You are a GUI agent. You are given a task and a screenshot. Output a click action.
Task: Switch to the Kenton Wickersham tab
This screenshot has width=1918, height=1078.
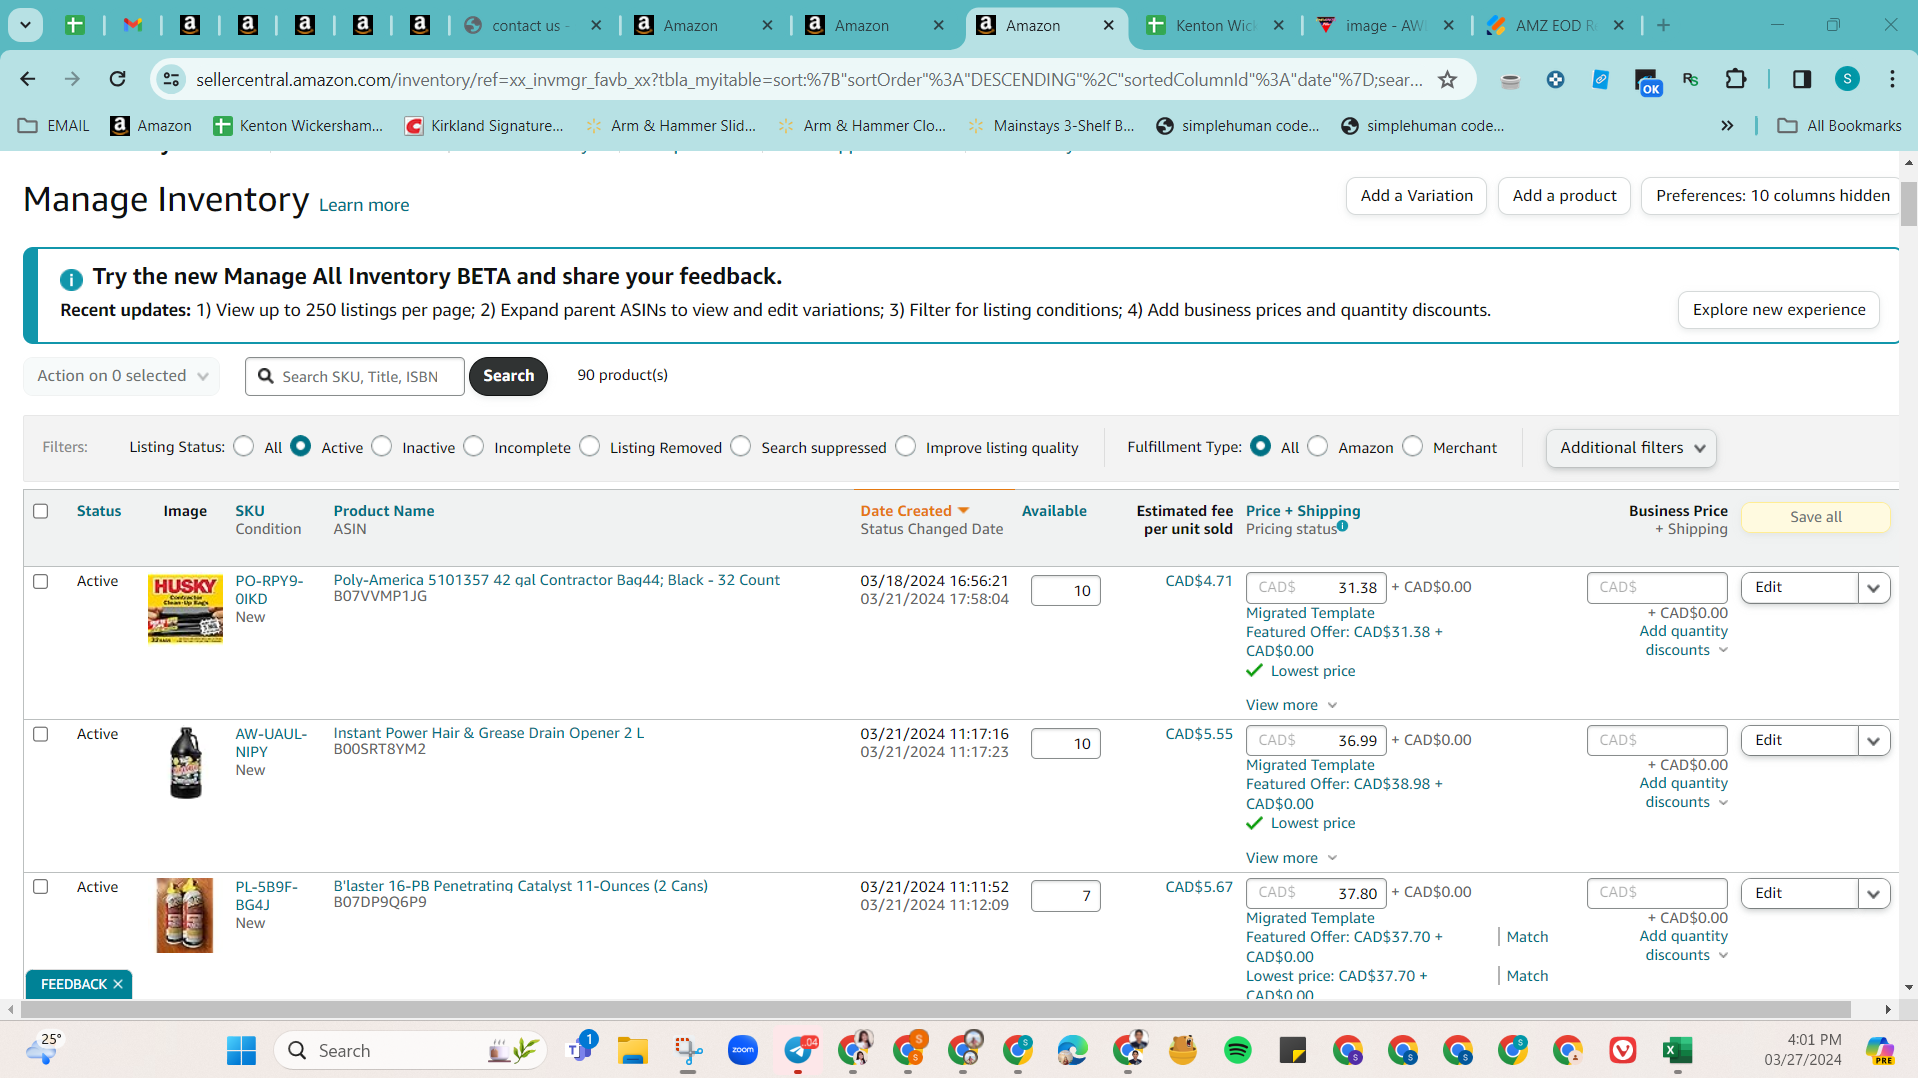1216,25
